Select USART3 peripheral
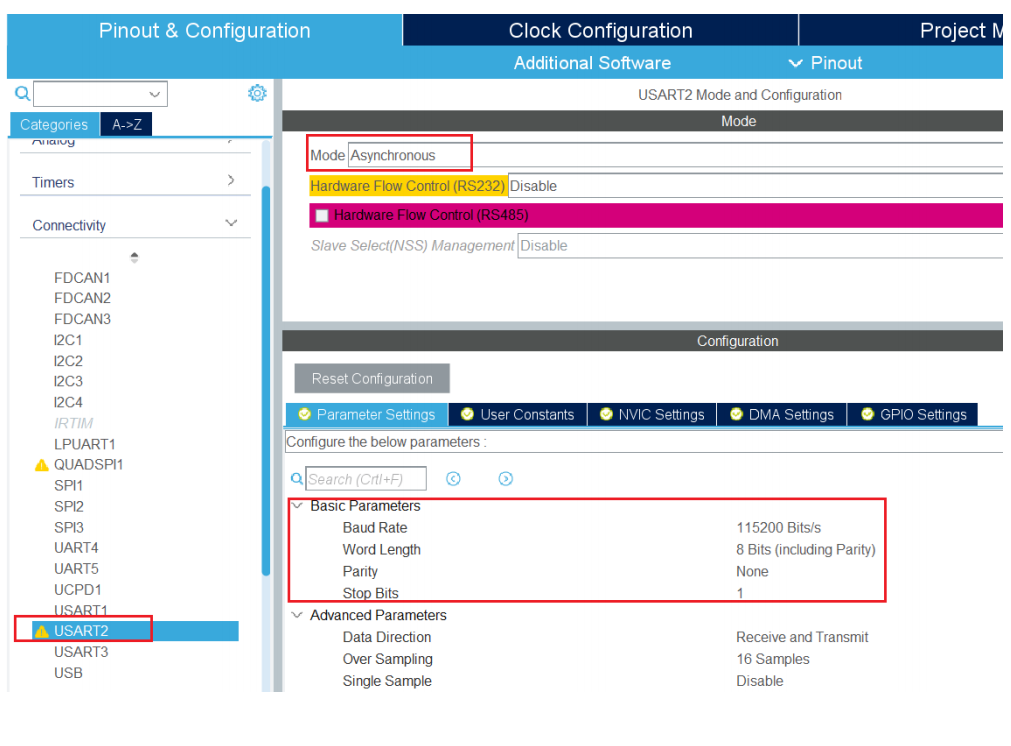Viewport: 1011px width, 746px height. pos(81,652)
